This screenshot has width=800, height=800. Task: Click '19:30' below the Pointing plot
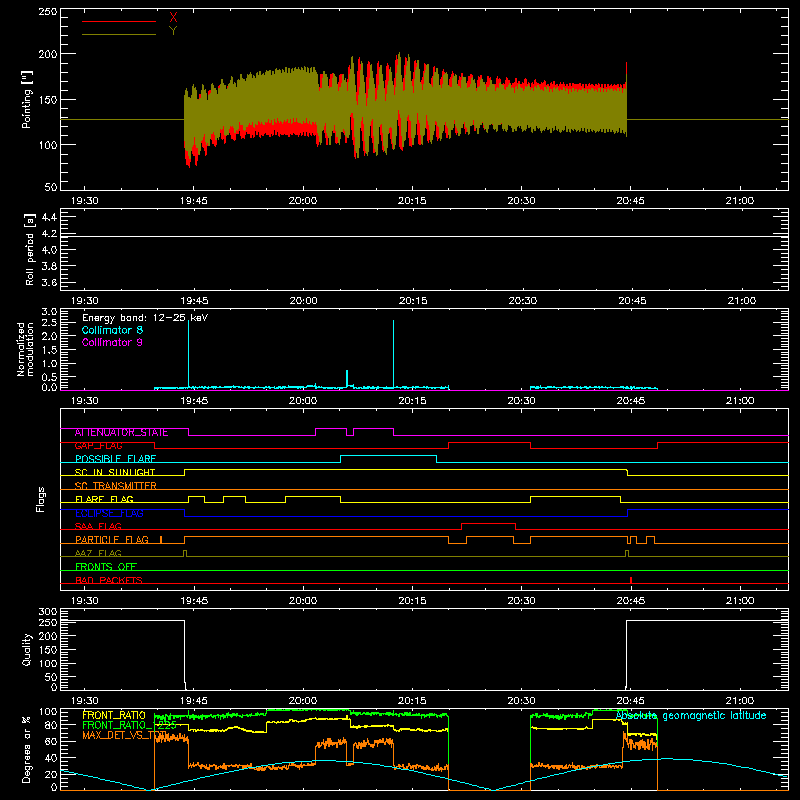pyautogui.click(x=84, y=201)
